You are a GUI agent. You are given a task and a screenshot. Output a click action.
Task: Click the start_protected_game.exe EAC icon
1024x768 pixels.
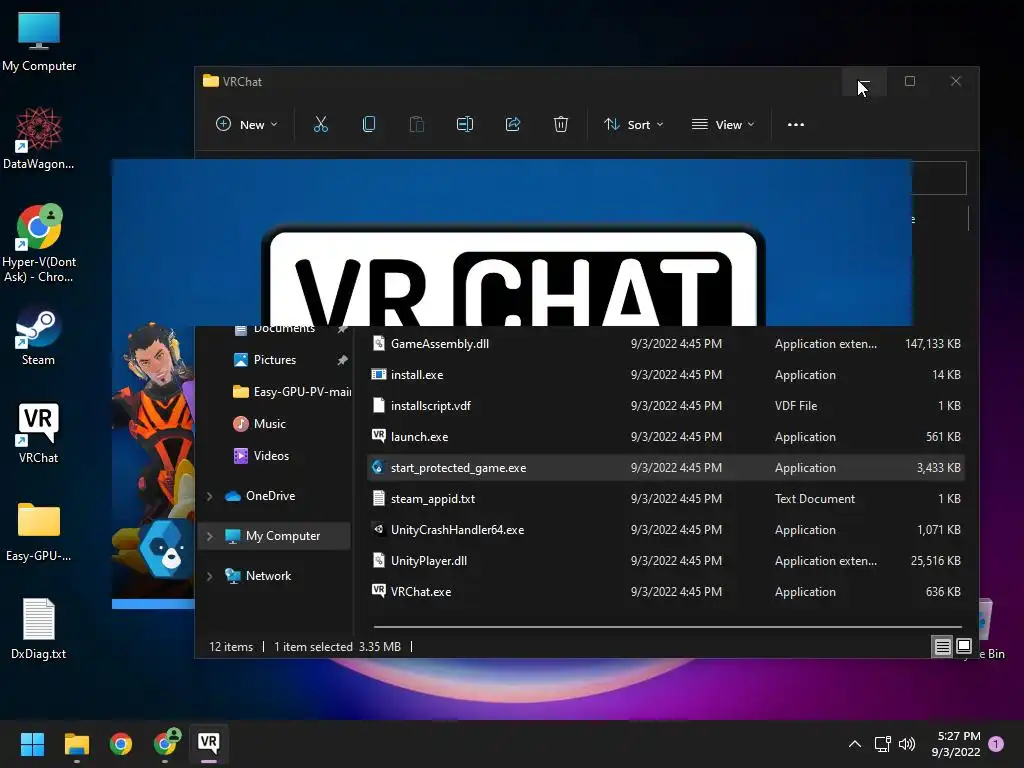coord(378,467)
